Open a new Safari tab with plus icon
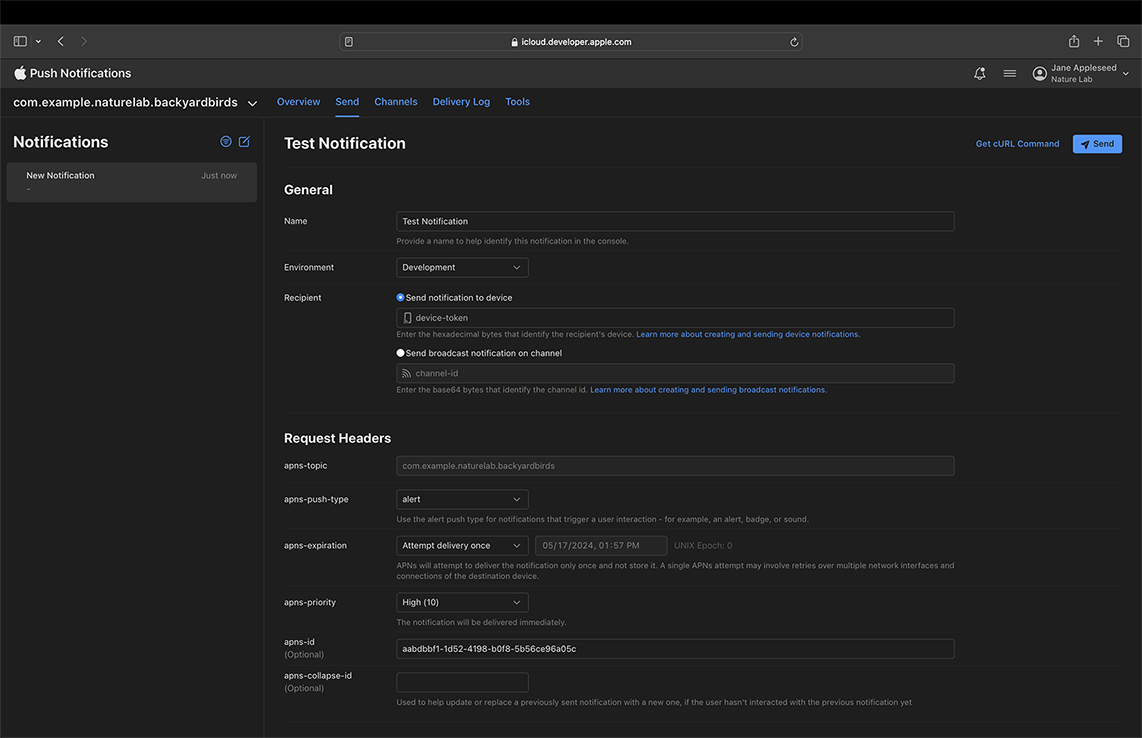This screenshot has height=738, width=1142. point(1098,42)
